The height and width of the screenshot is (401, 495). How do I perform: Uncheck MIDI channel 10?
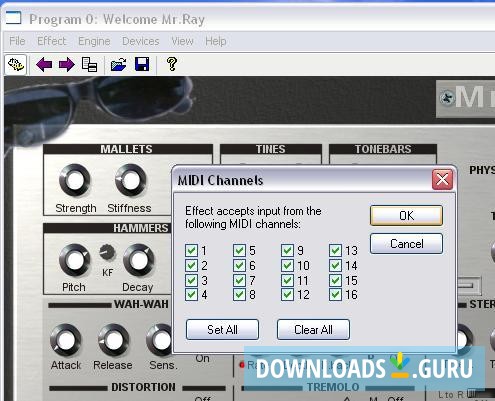click(x=287, y=265)
